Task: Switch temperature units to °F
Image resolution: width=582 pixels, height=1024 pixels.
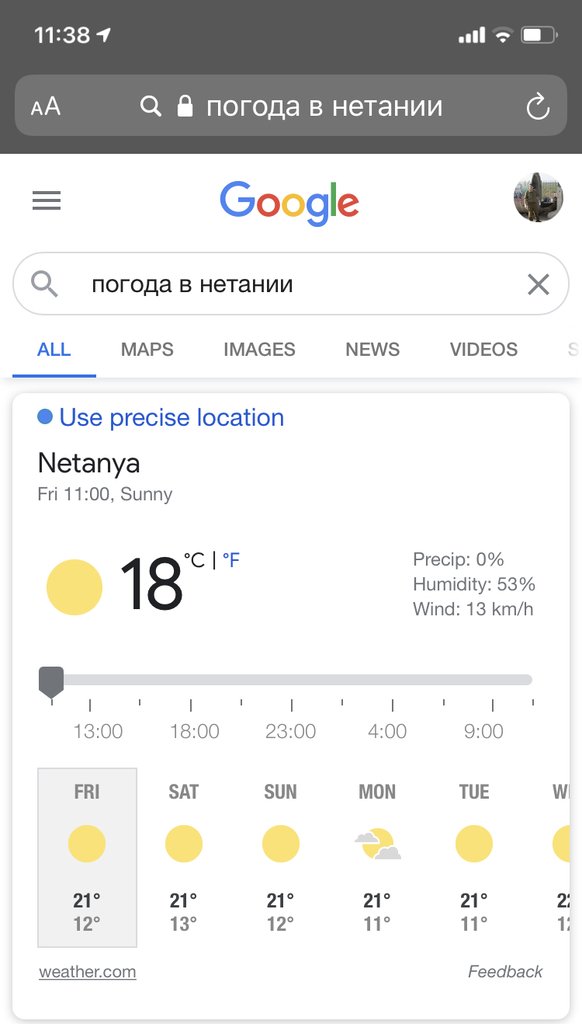Action: [231, 560]
